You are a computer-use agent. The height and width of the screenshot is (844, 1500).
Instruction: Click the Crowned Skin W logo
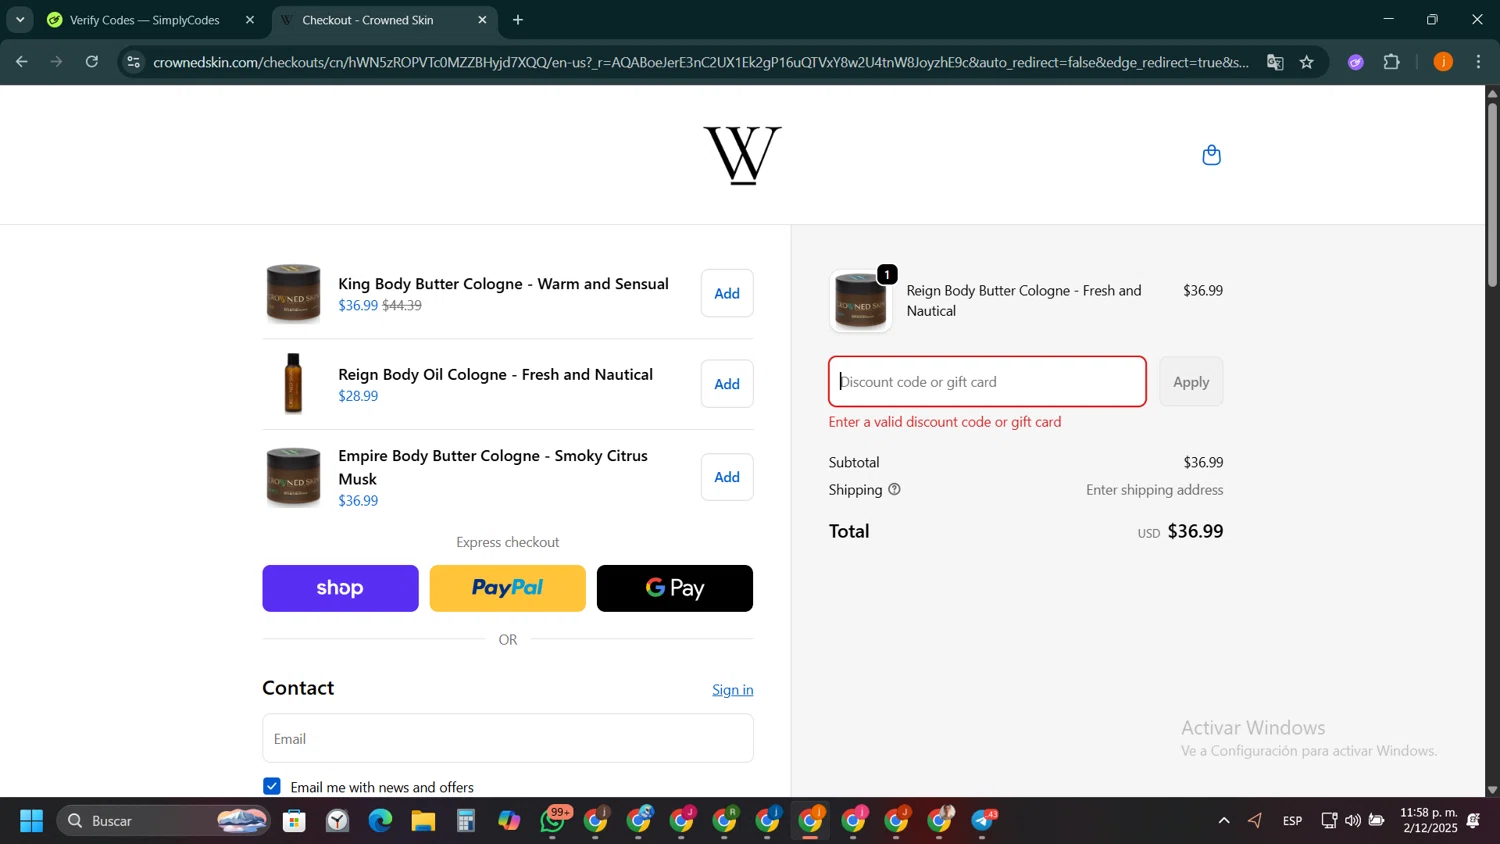click(742, 155)
